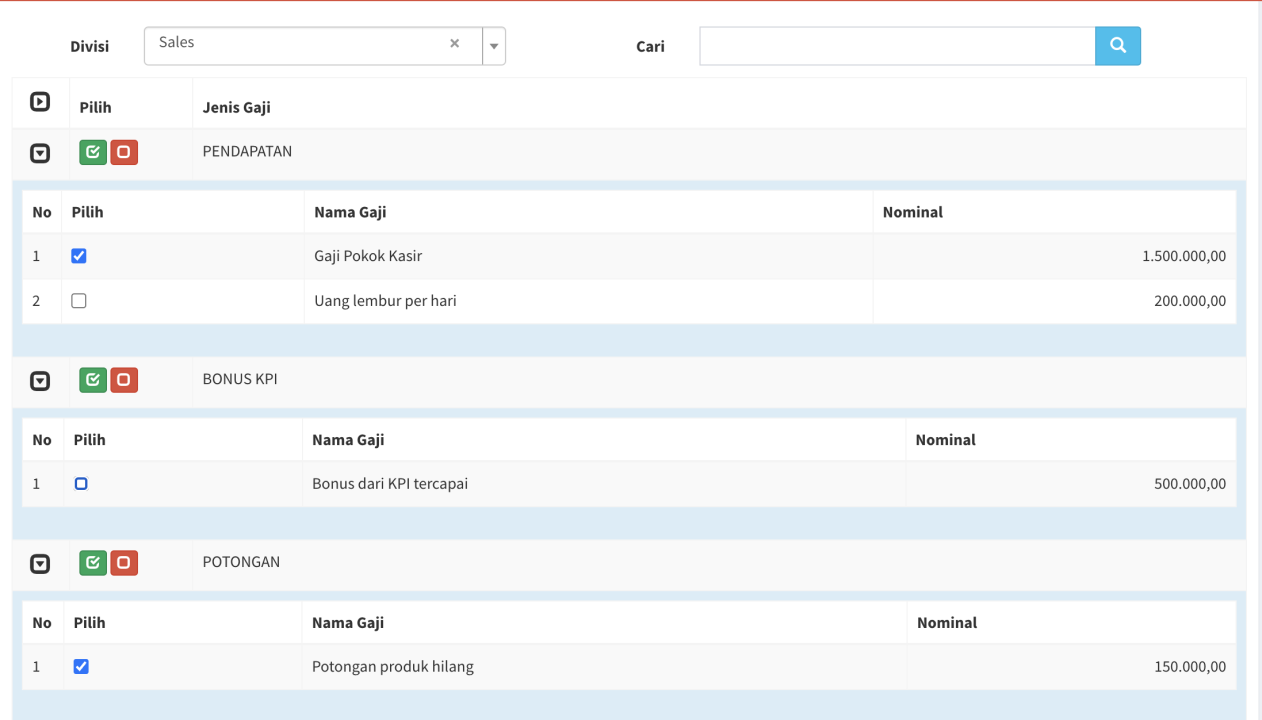Click the red uncheck-all button for PENDAPATAN
Viewport: 1262px width, 720px height.
(x=124, y=153)
